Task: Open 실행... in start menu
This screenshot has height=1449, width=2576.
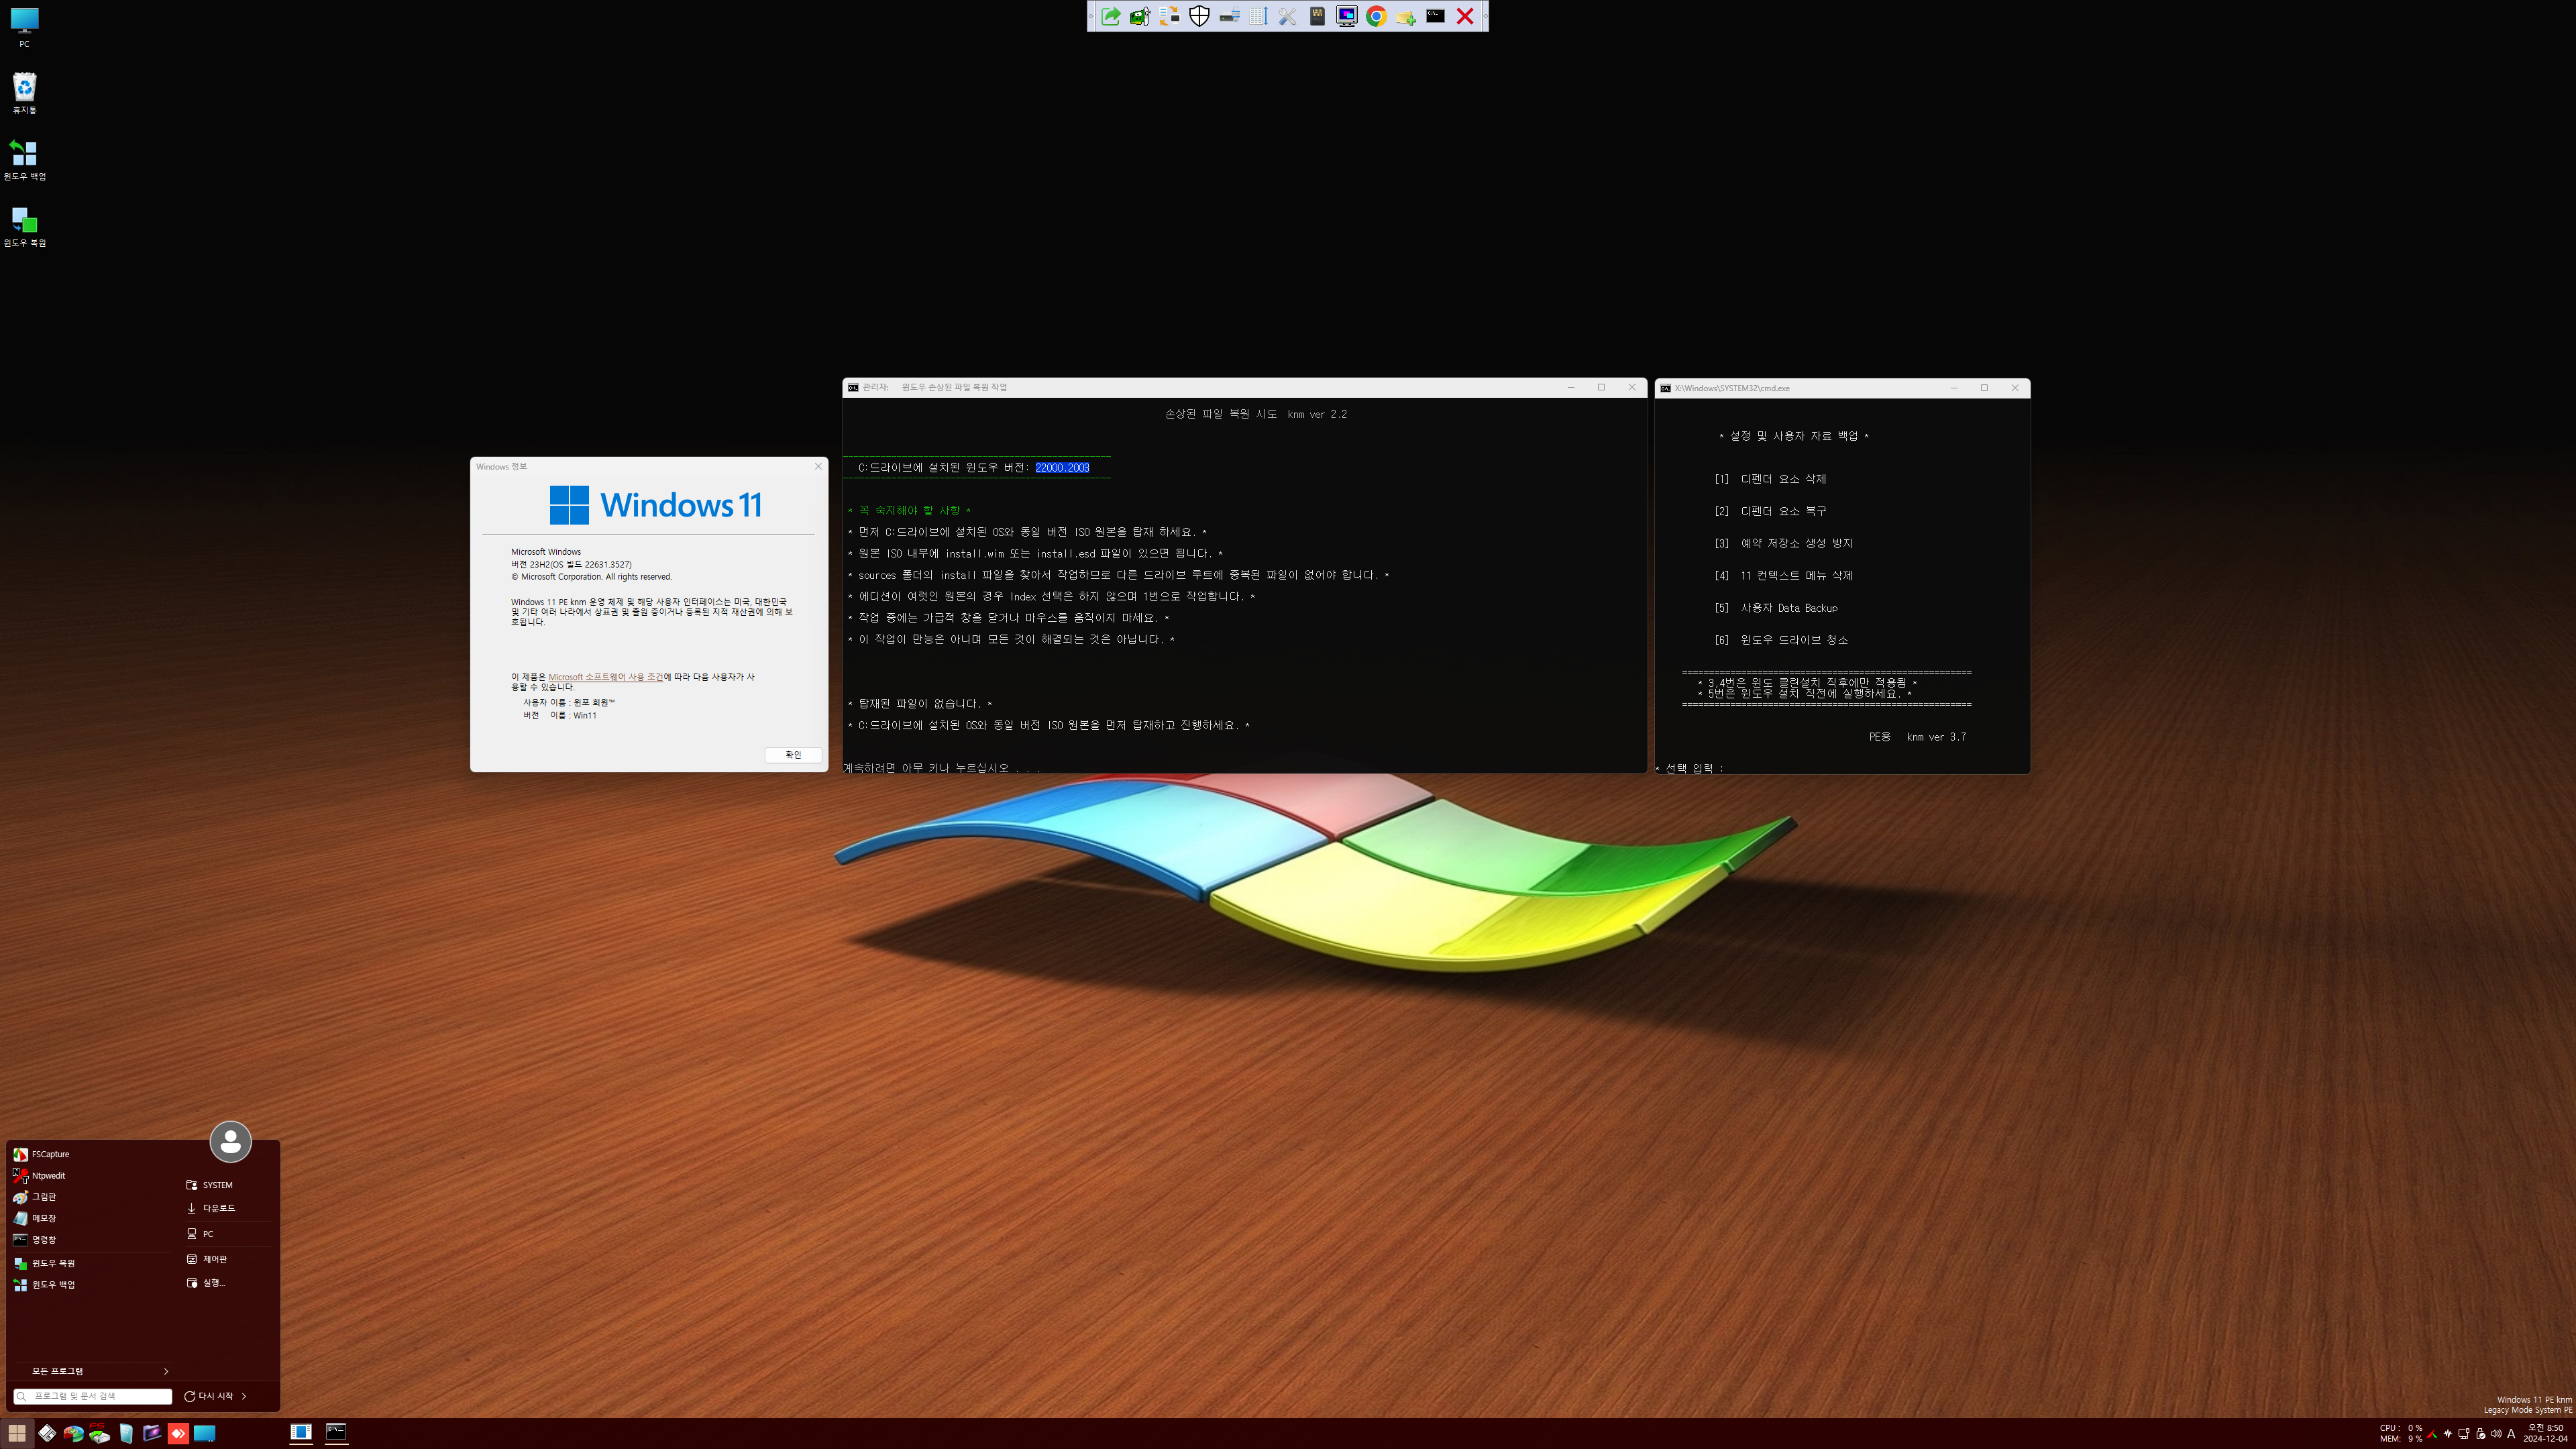Action: [229, 1283]
